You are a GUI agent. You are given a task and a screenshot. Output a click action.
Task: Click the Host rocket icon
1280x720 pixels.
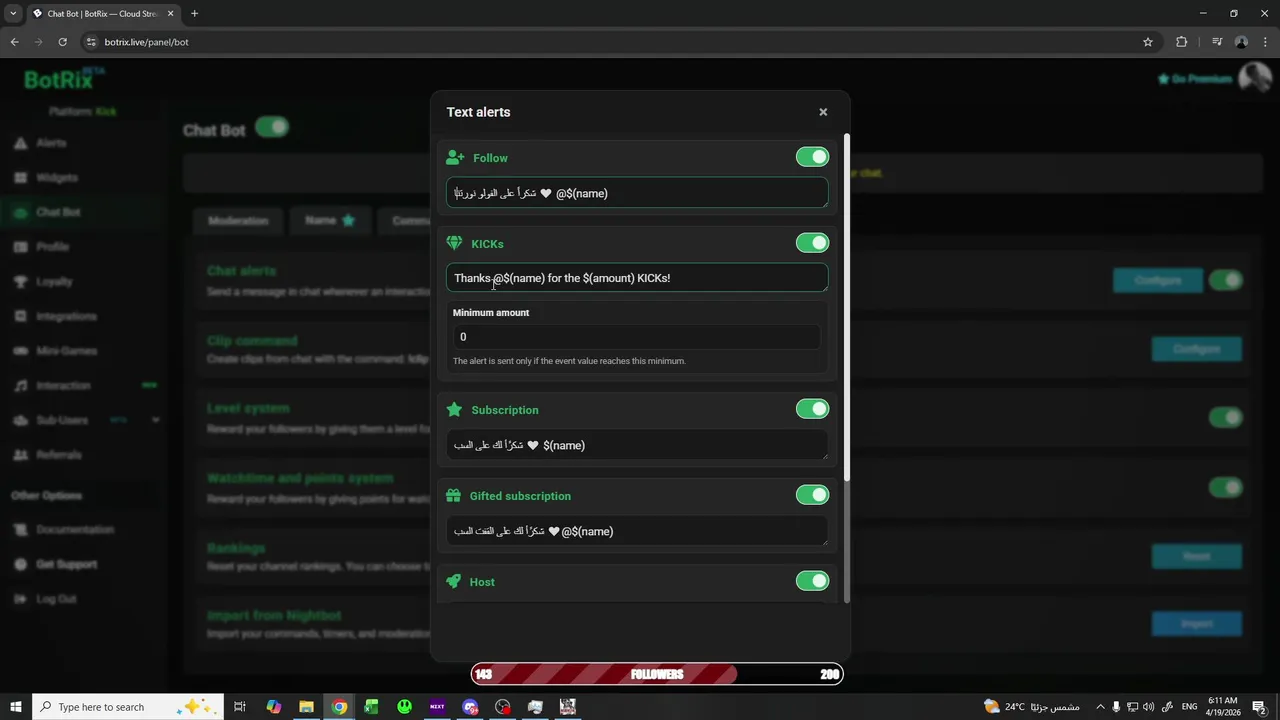tap(454, 582)
